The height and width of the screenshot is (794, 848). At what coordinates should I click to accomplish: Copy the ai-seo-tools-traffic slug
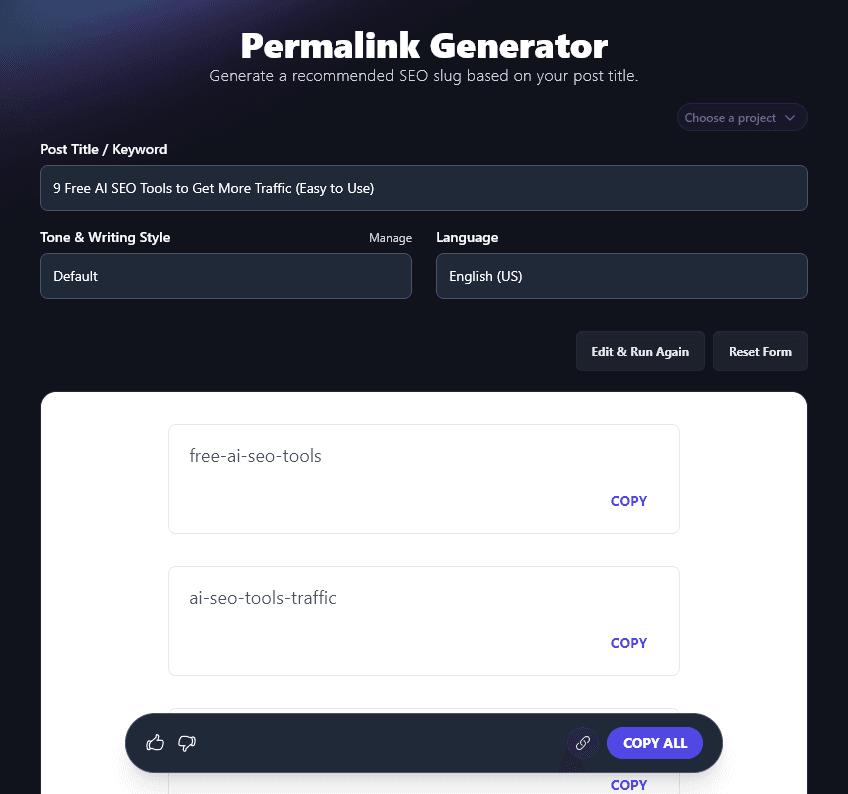(x=628, y=643)
